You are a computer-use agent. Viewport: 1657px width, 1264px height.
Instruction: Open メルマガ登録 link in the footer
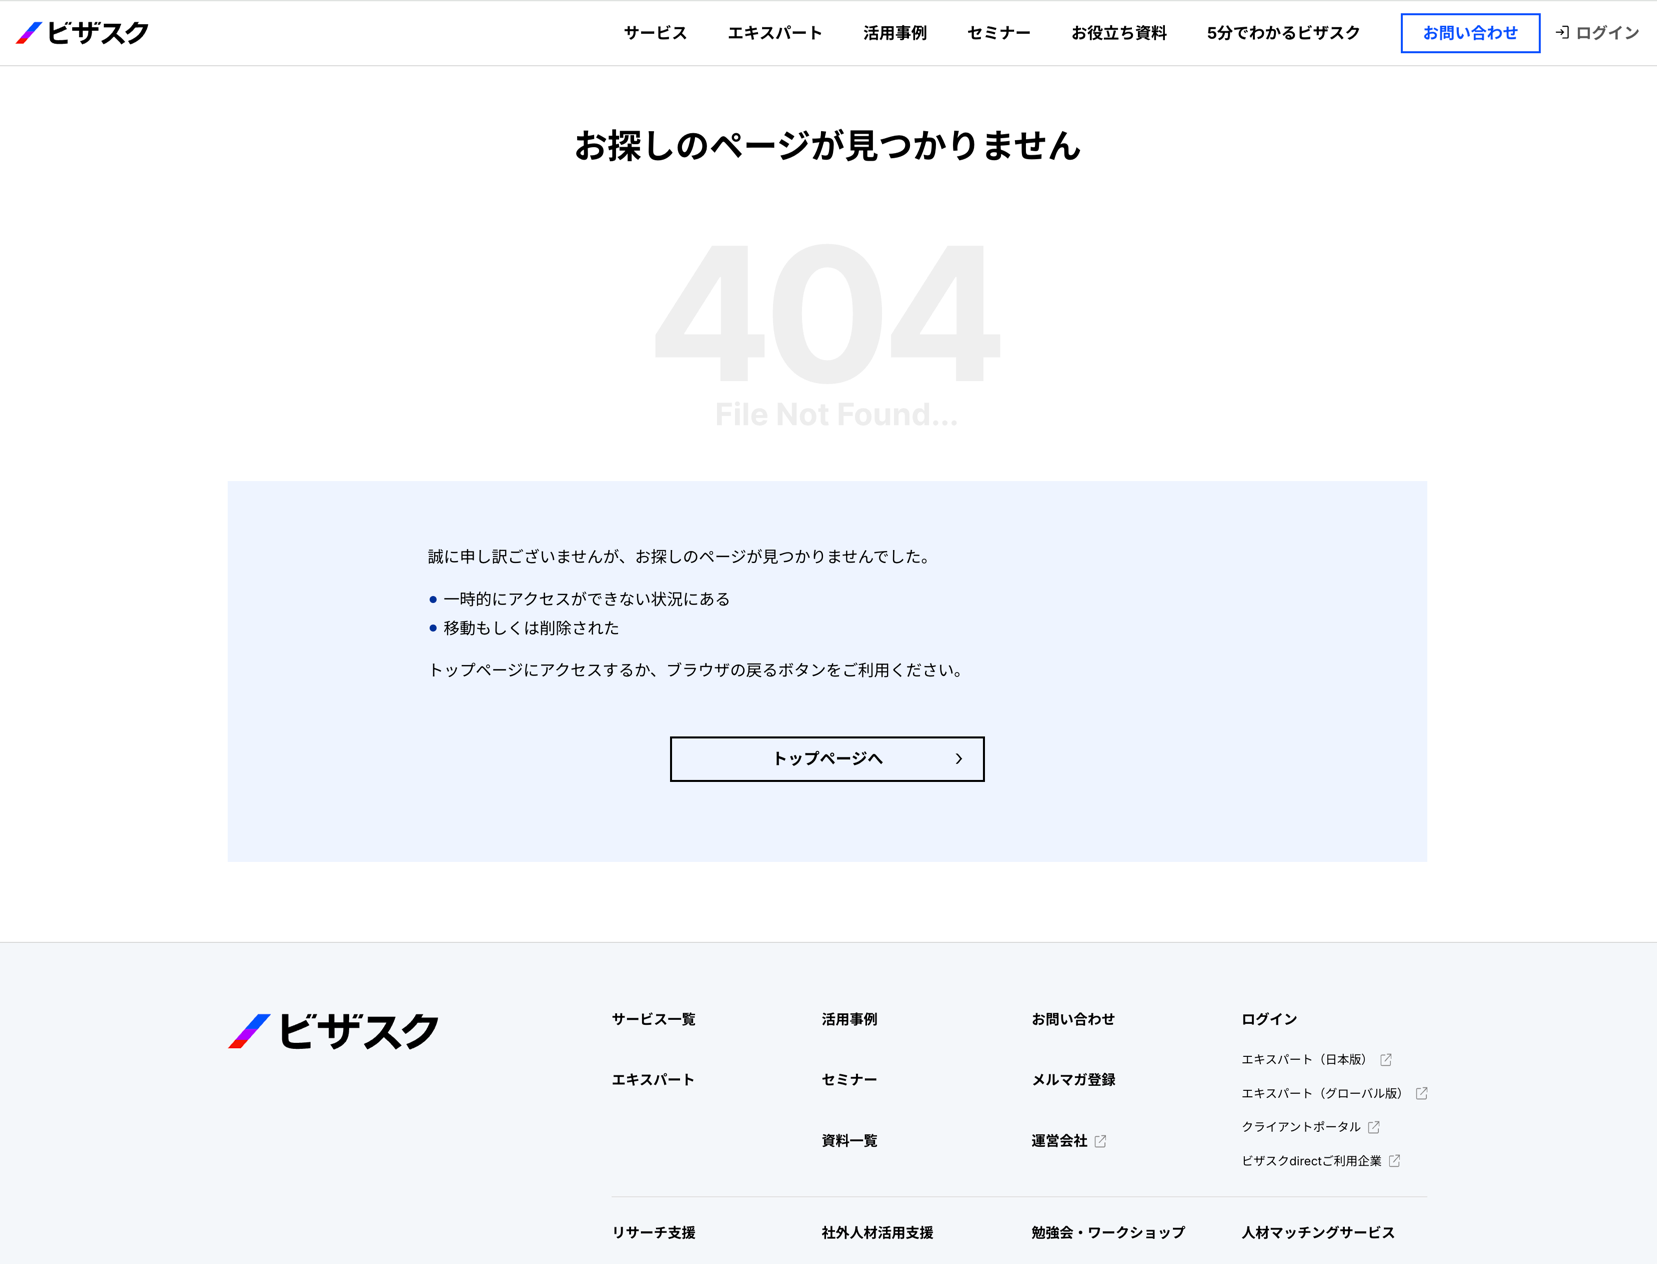point(1073,1080)
